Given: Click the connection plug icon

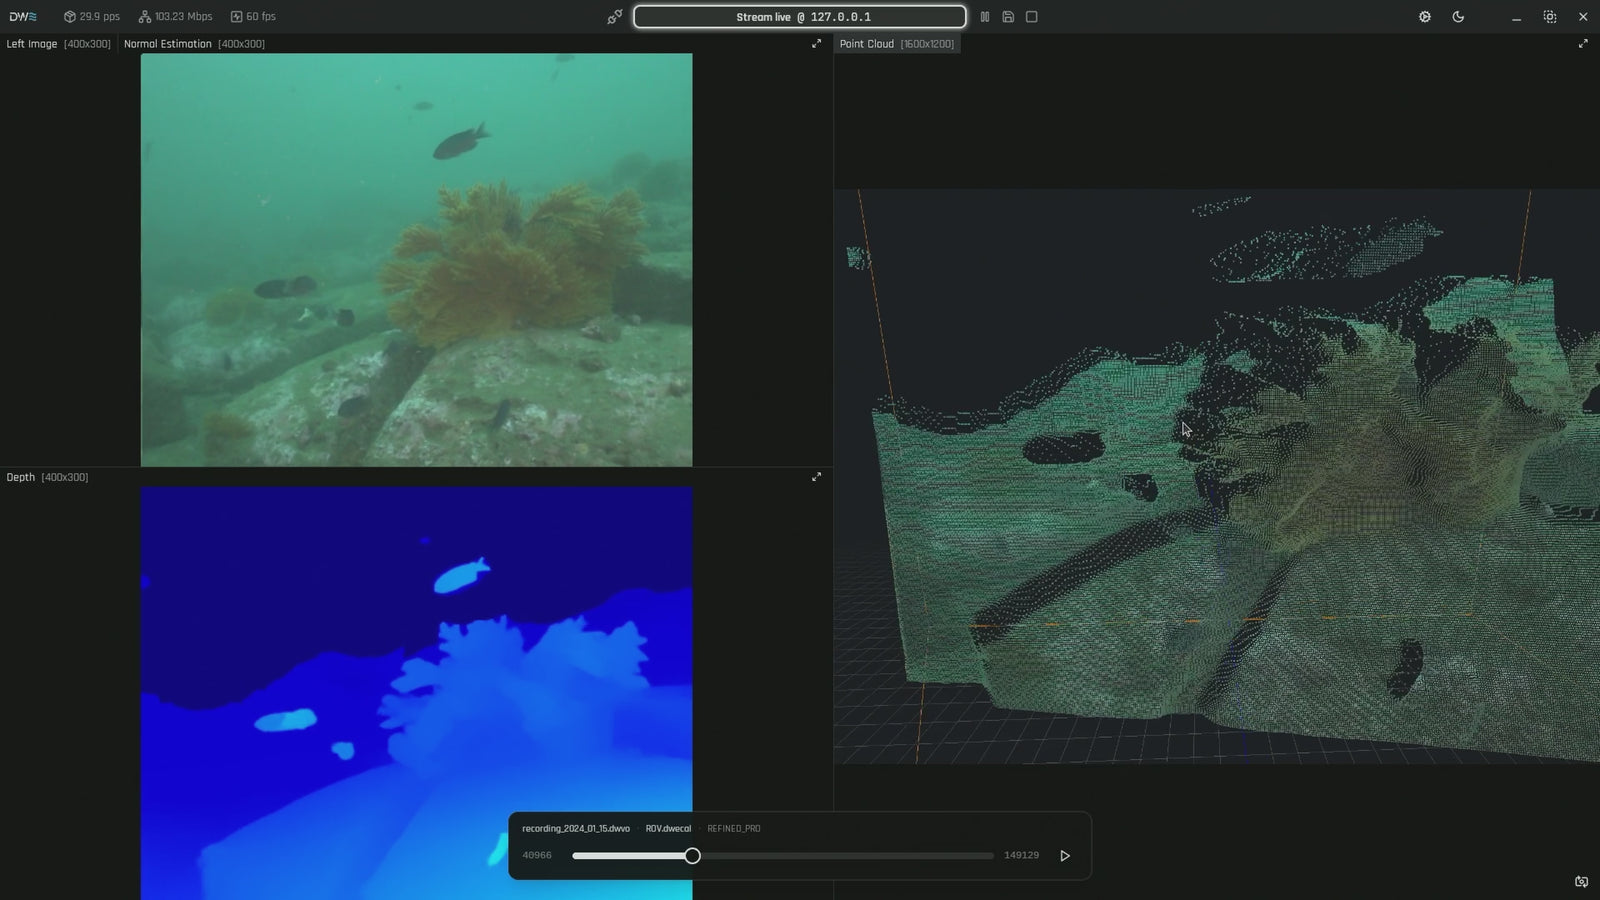Looking at the screenshot, I should 614,17.
